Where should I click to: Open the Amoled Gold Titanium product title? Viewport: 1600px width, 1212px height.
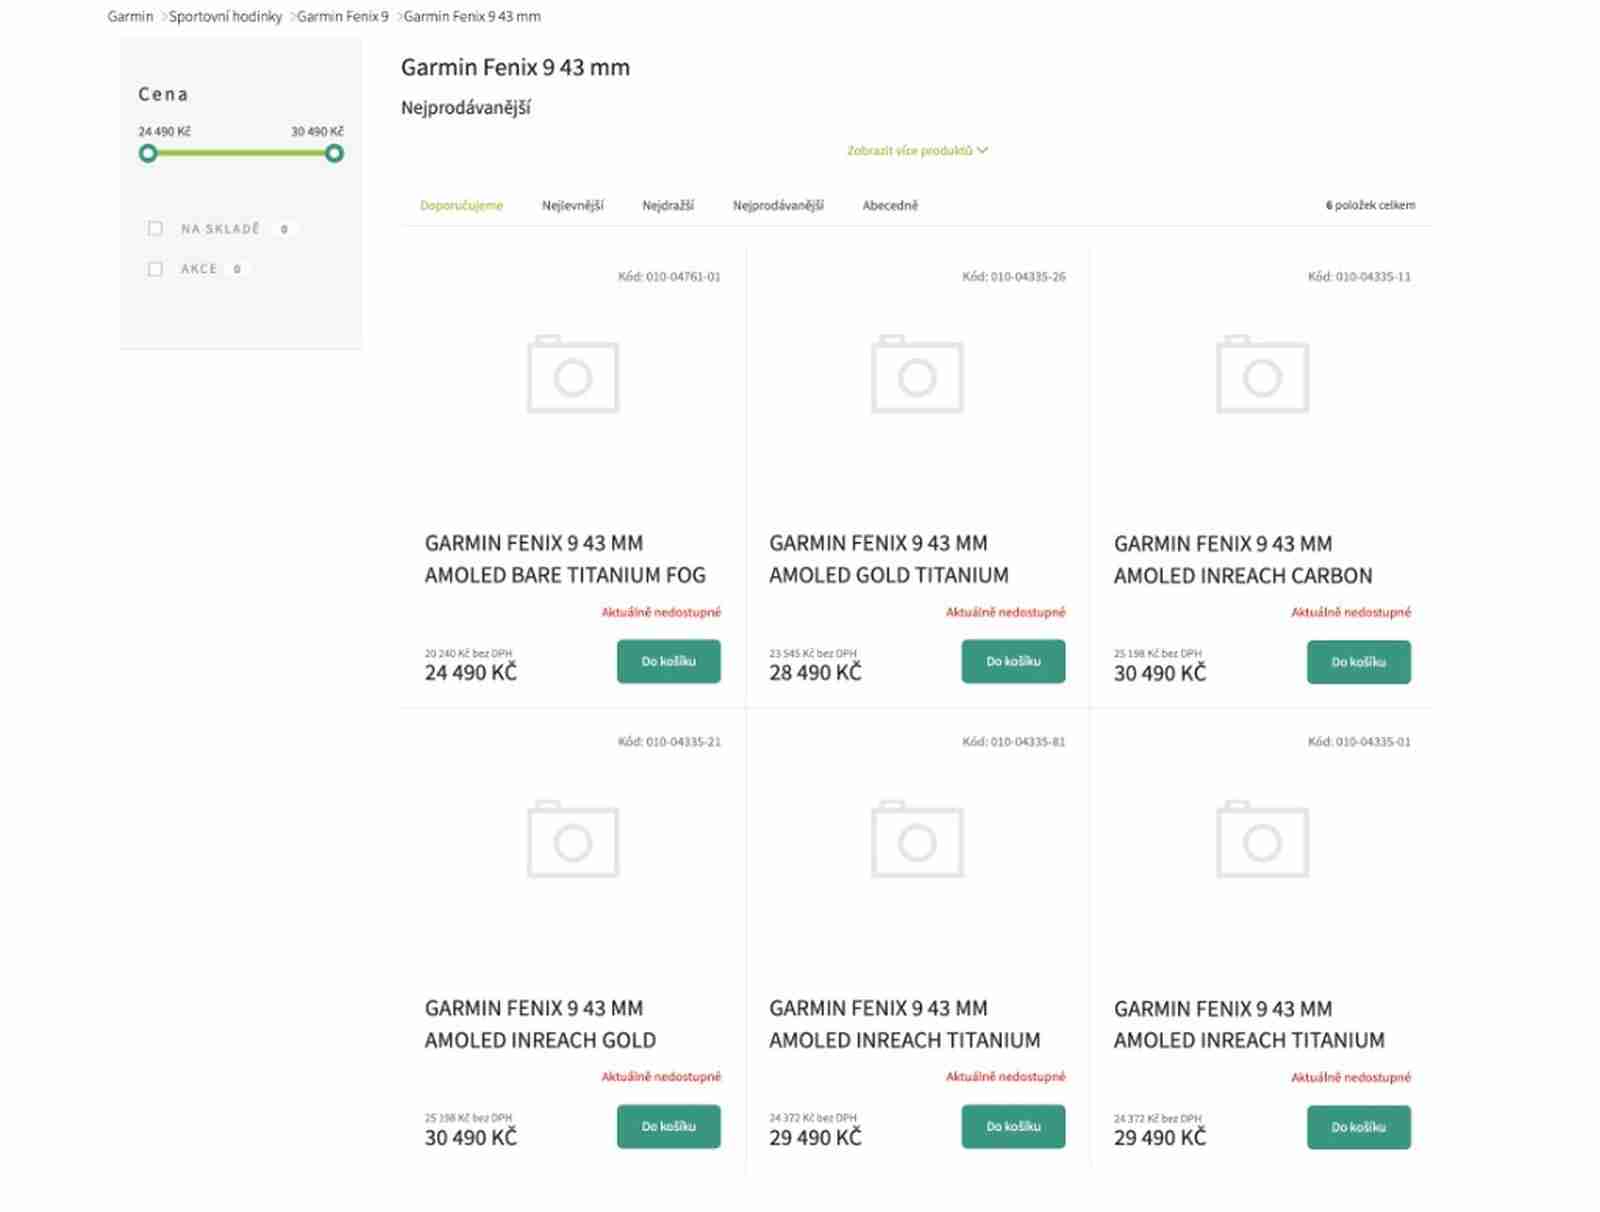(x=889, y=559)
